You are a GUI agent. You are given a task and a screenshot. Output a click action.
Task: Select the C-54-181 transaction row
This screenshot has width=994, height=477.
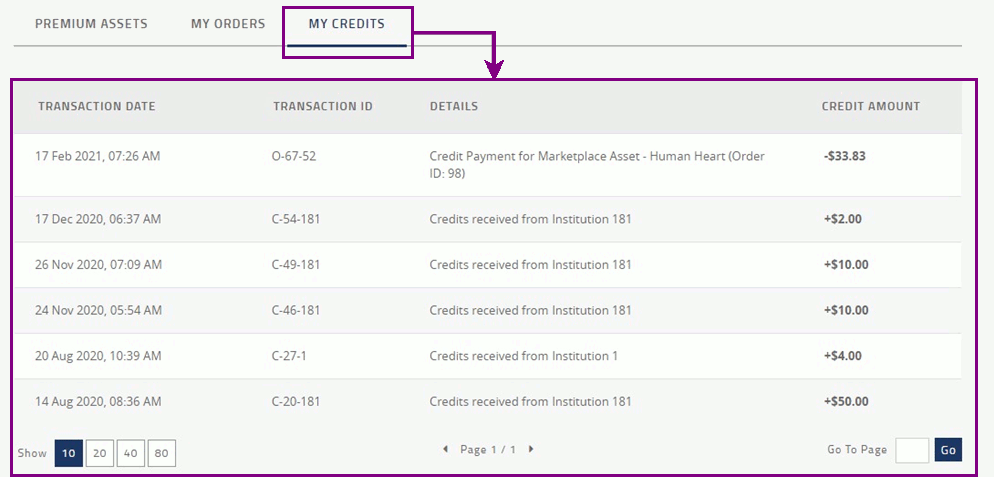pos(487,219)
